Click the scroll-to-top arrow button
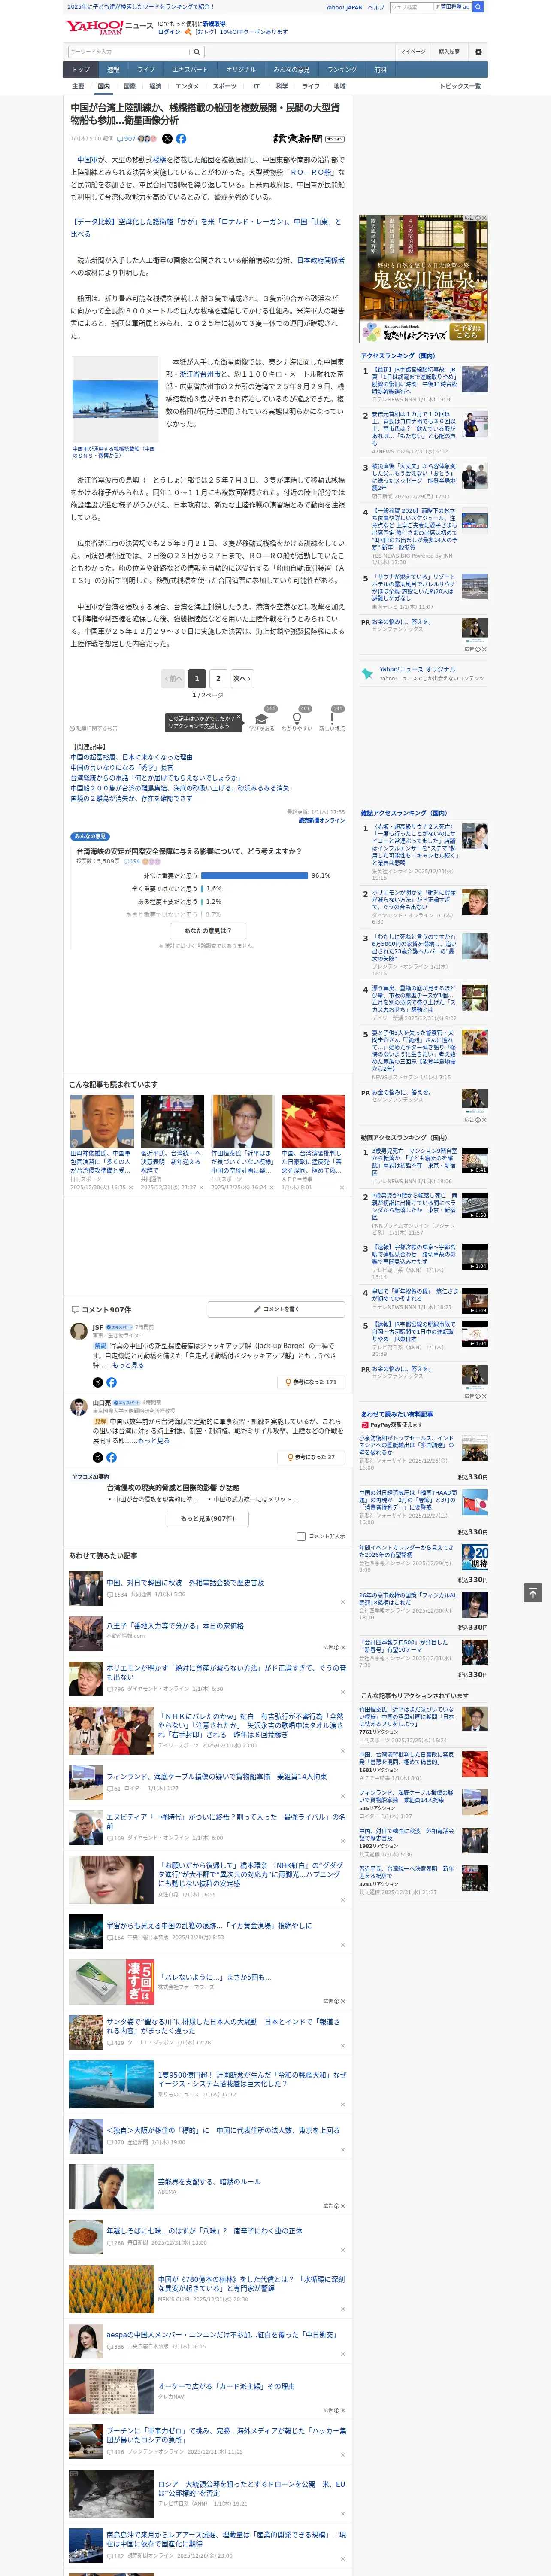The width and height of the screenshot is (551, 2576). pyautogui.click(x=533, y=1592)
